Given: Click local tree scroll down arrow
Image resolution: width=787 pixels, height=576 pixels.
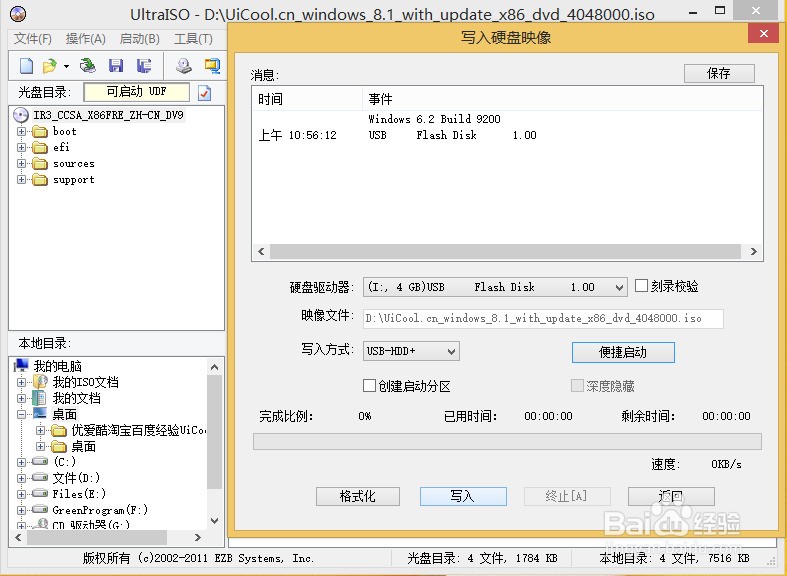Looking at the screenshot, I should [214, 520].
